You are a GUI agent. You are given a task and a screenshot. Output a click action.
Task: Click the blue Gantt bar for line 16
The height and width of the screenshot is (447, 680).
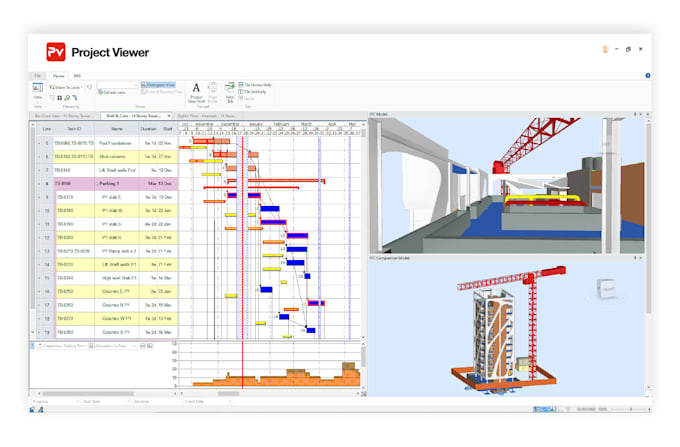point(266,289)
